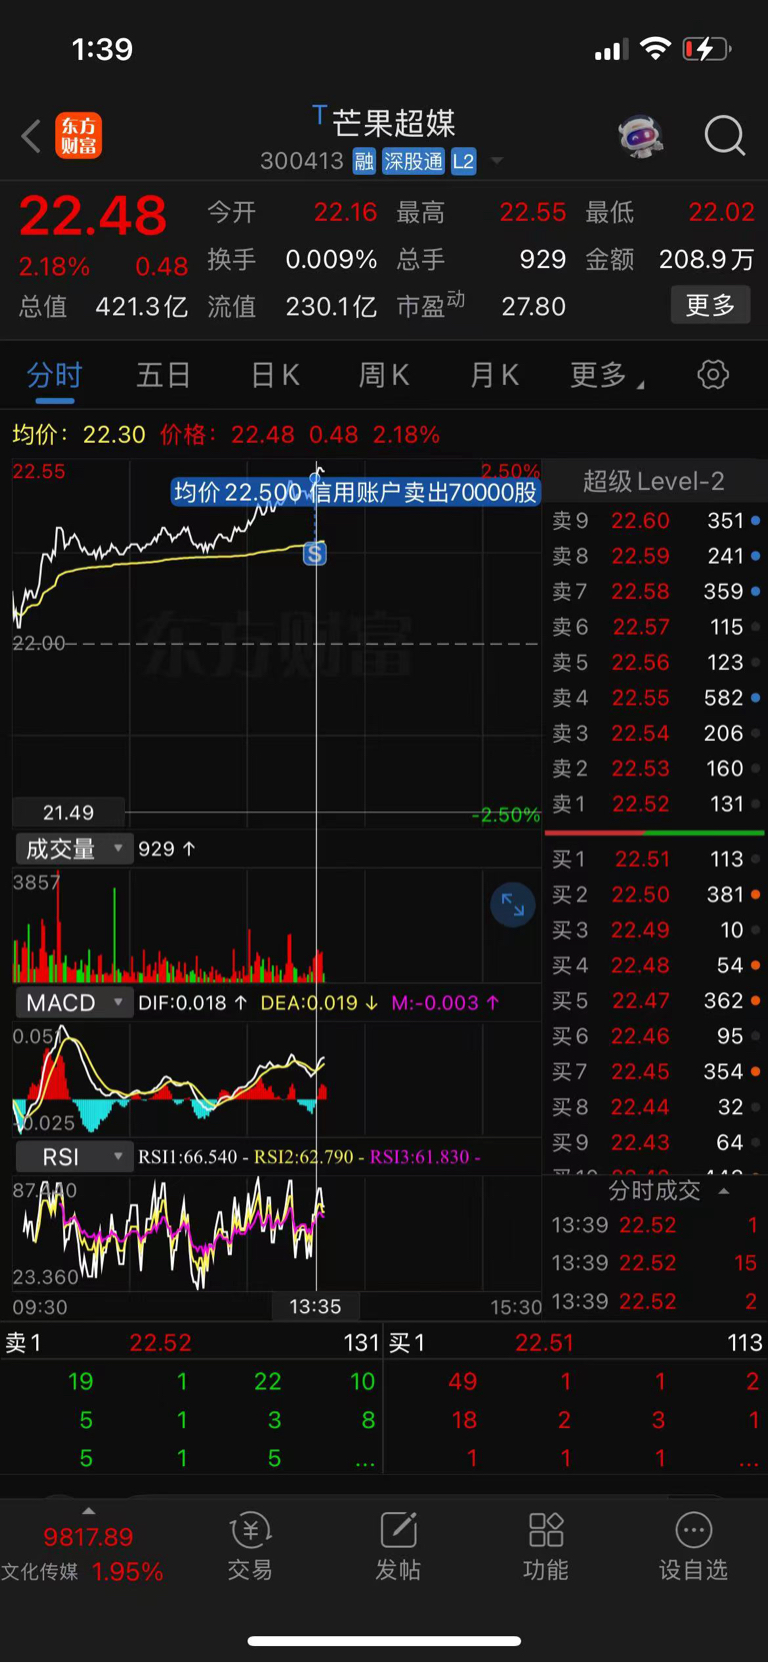Image resolution: width=768 pixels, height=1663 pixels.
Task: Tap the 金额 208.9万 value
Action: tap(670, 260)
